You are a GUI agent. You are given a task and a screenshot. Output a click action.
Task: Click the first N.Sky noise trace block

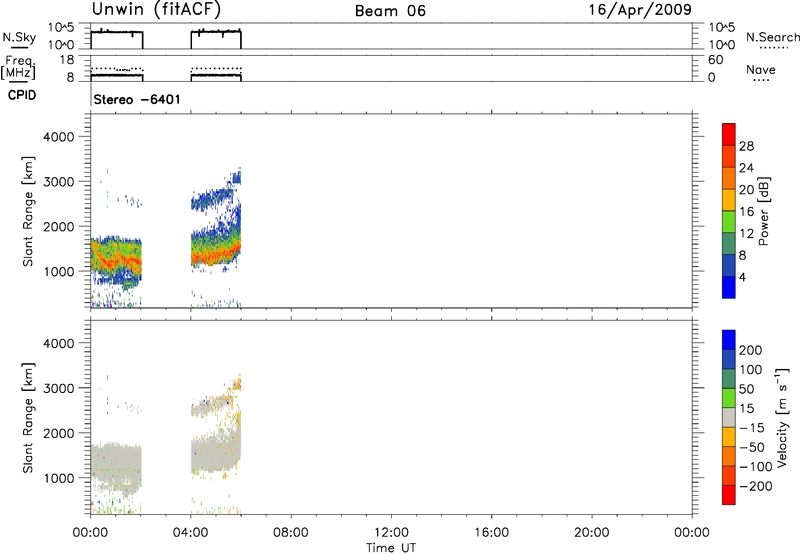click(117, 39)
